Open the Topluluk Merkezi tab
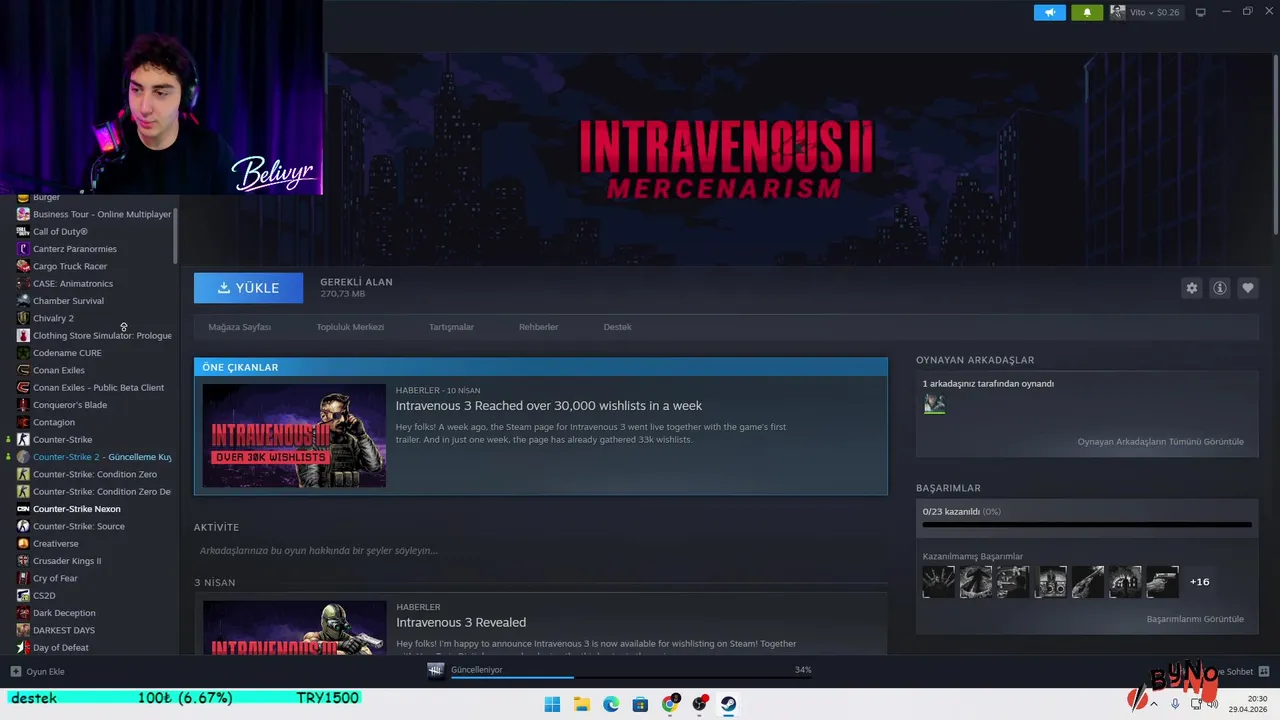The image size is (1280, 720). [350, 327]
